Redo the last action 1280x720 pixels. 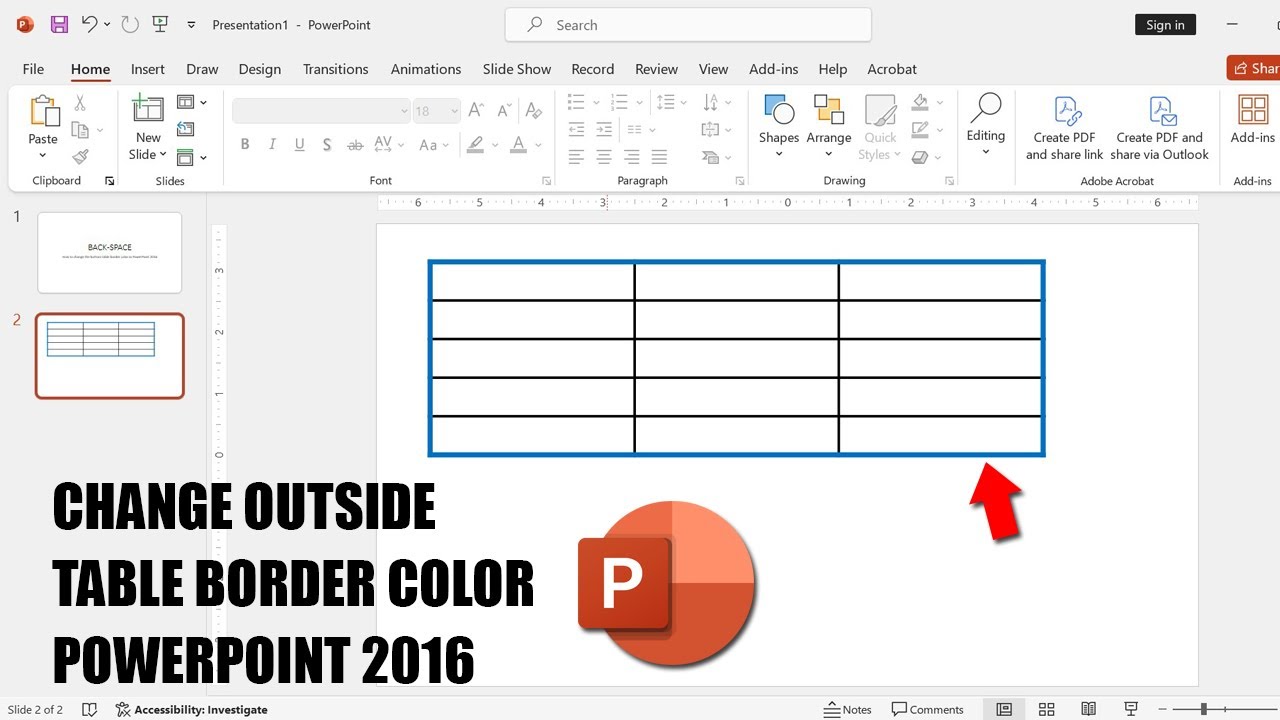pyautogui.click(x=130, y=25)
